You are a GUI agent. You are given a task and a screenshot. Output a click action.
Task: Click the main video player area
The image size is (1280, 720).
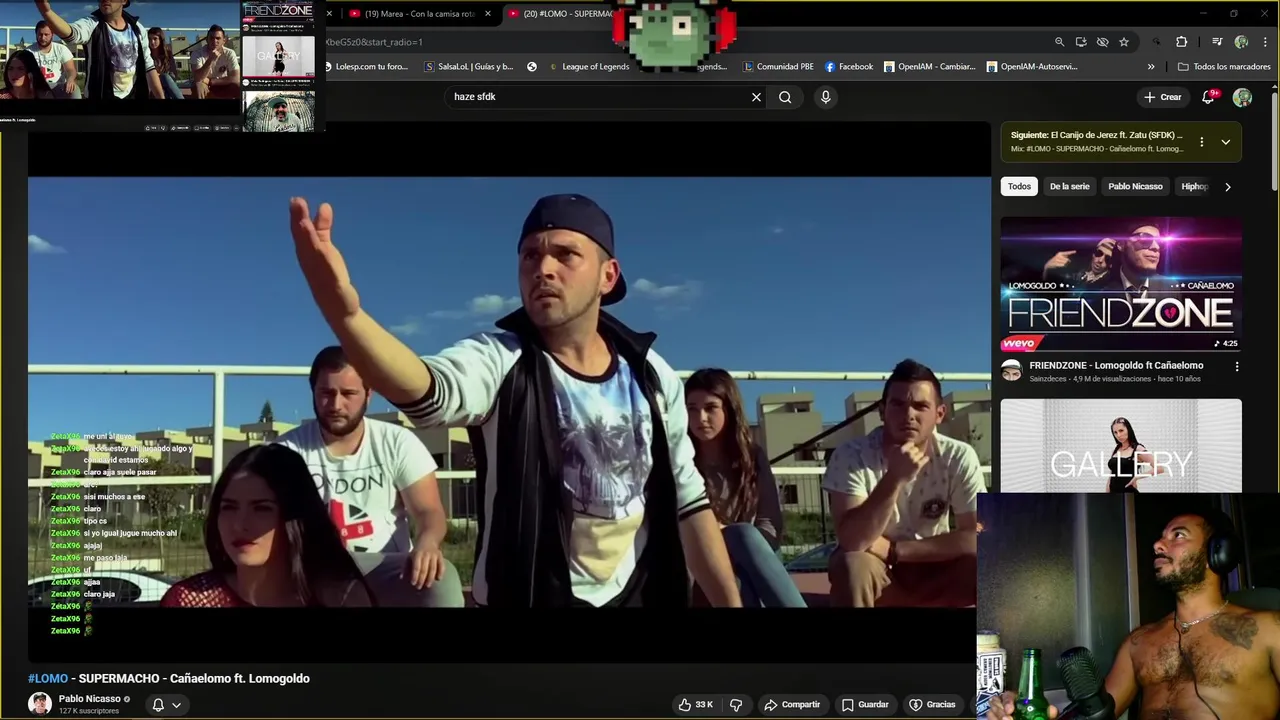tap(509, 392)
